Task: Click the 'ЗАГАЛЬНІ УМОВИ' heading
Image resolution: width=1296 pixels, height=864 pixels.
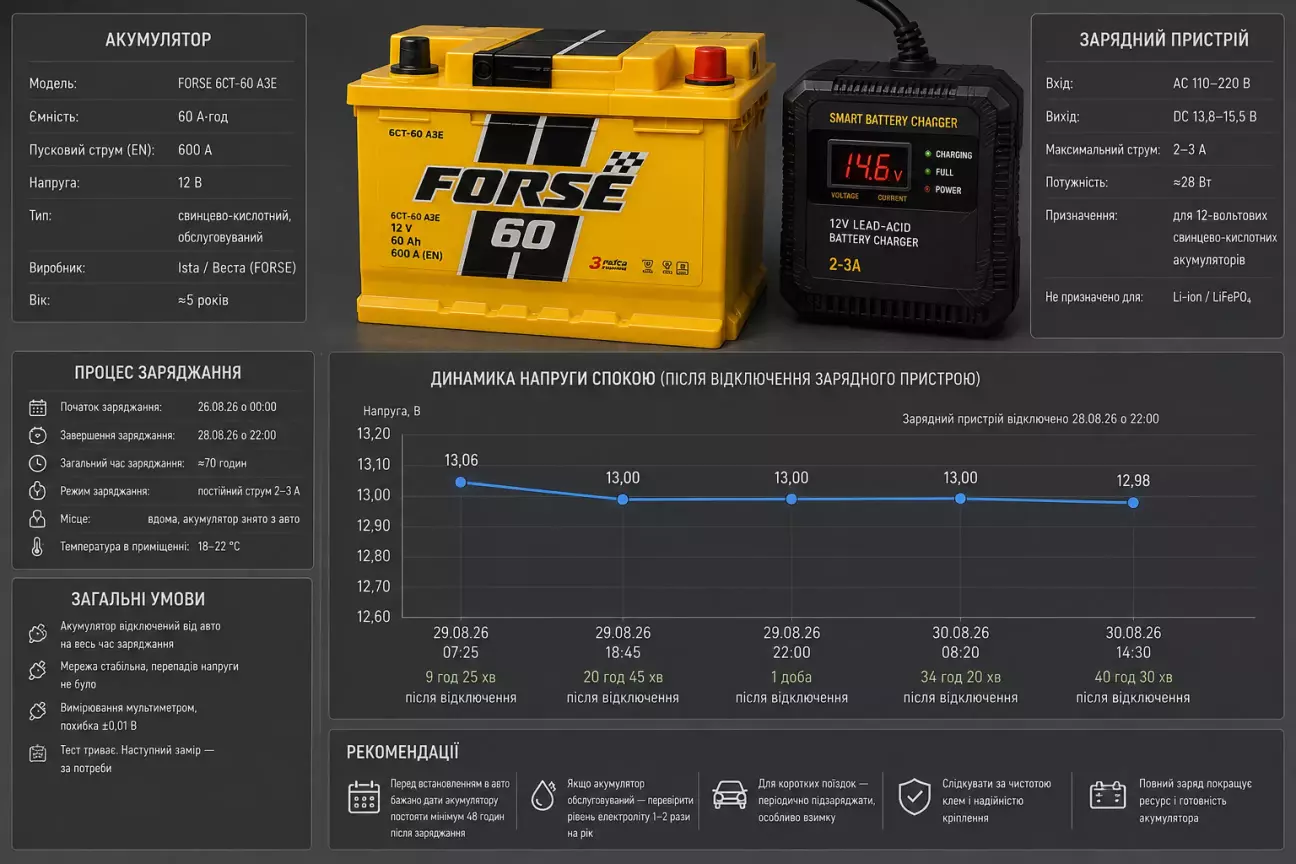Action: (x=138, y=599)
